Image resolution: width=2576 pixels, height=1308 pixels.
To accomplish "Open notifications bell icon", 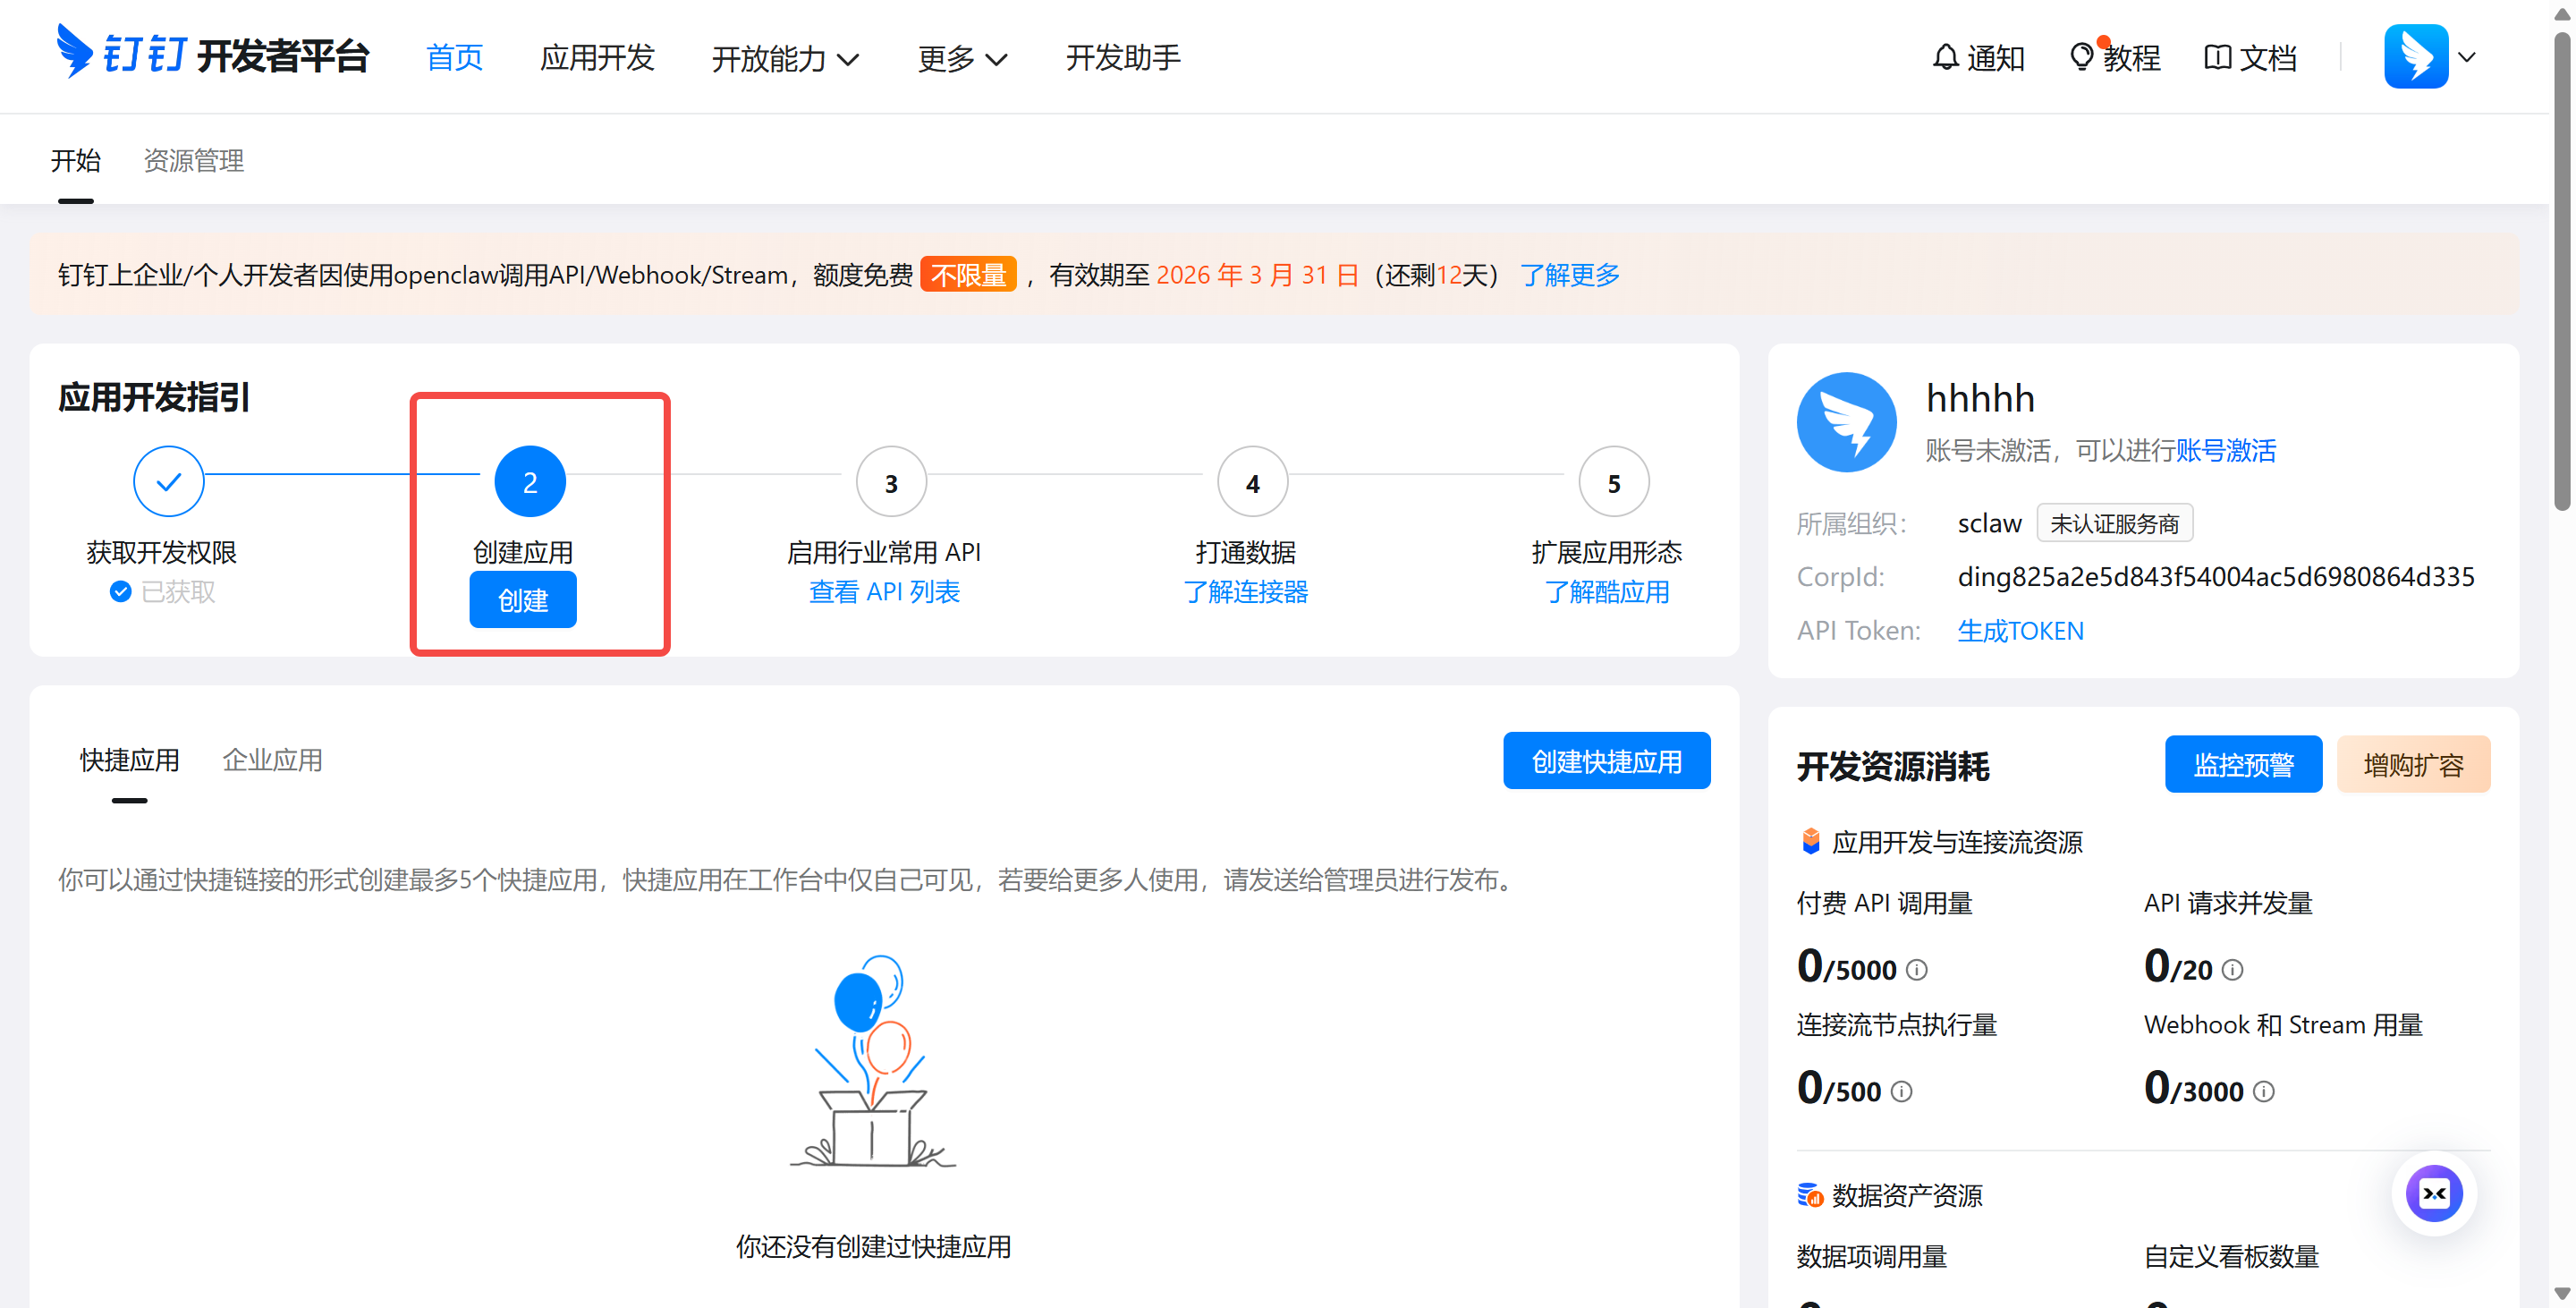I will 1945,57.
